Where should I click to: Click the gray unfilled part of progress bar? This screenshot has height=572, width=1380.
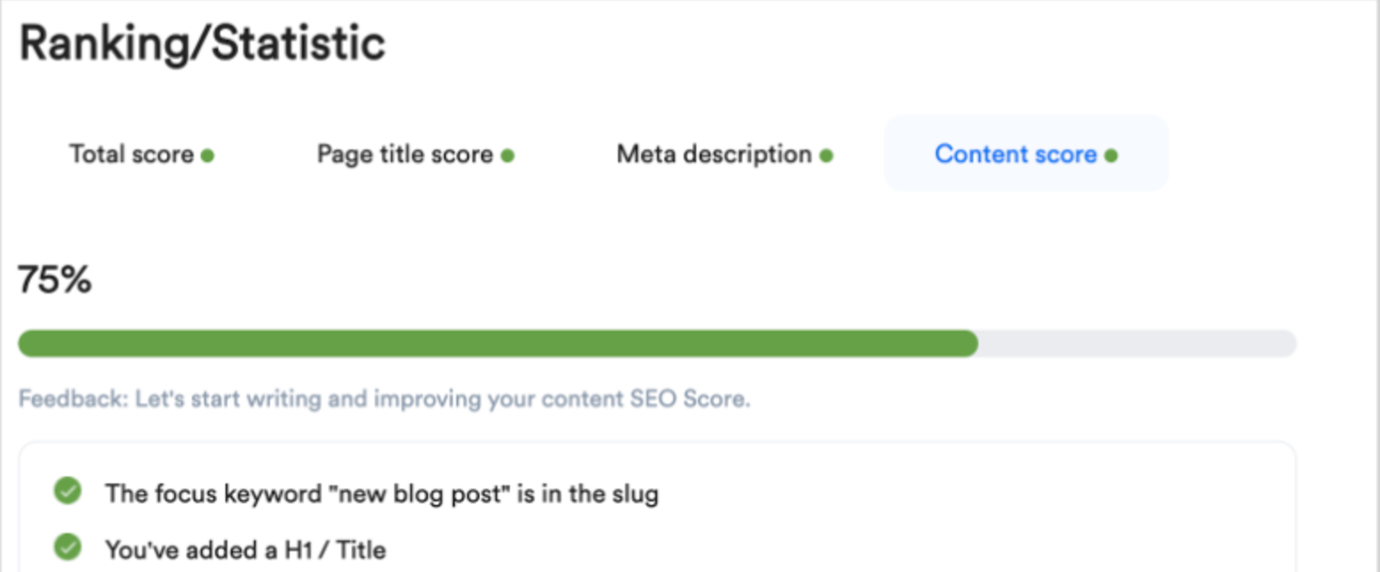tap(1137, 344)
